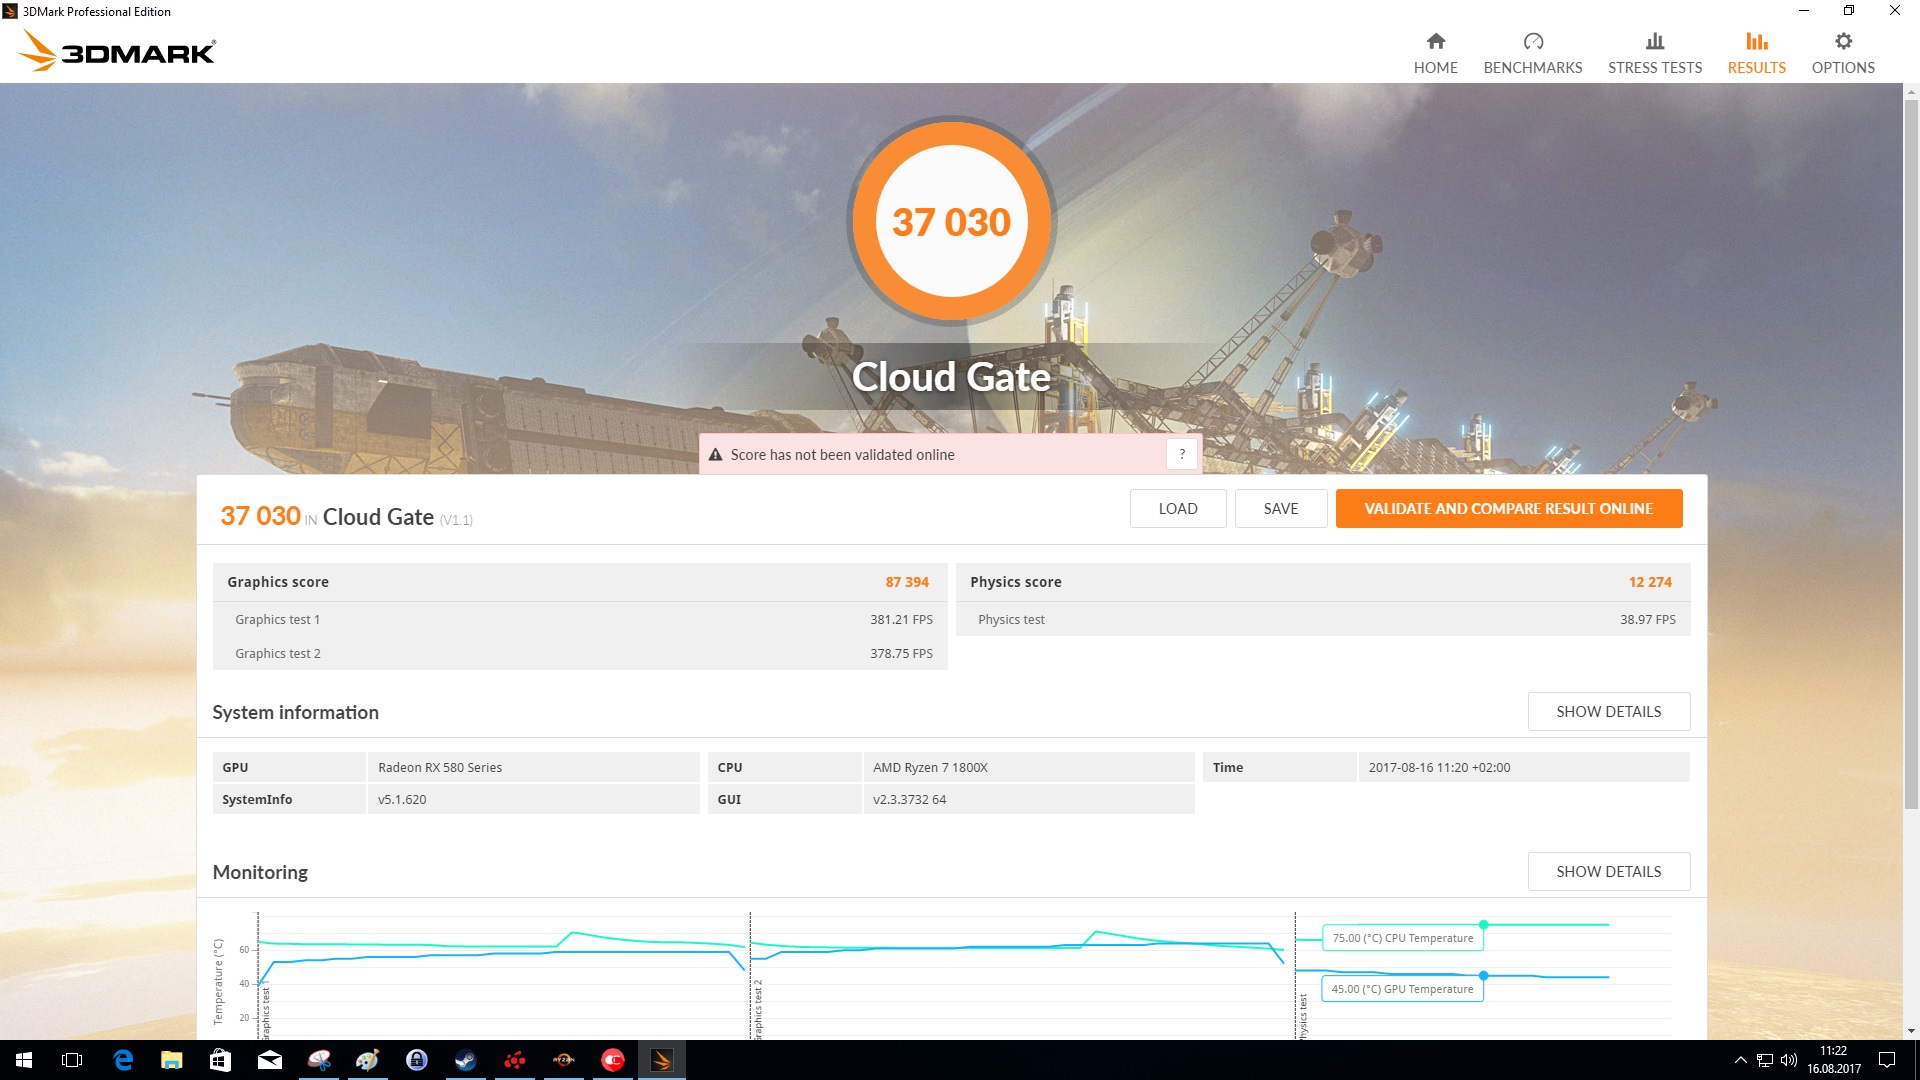Click the Results tab
The image size is (1920, 1080).
(1756, 53)
